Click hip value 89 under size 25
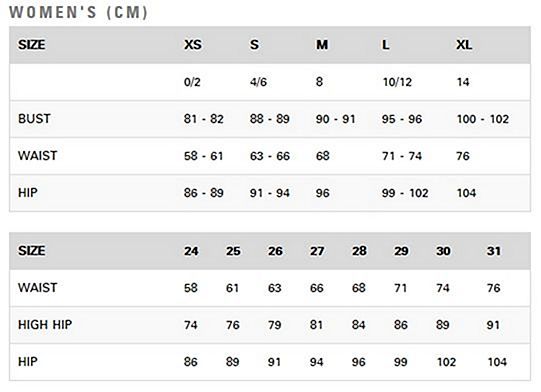The width and height of the screenshot is (541, 392). pos(233,362)
